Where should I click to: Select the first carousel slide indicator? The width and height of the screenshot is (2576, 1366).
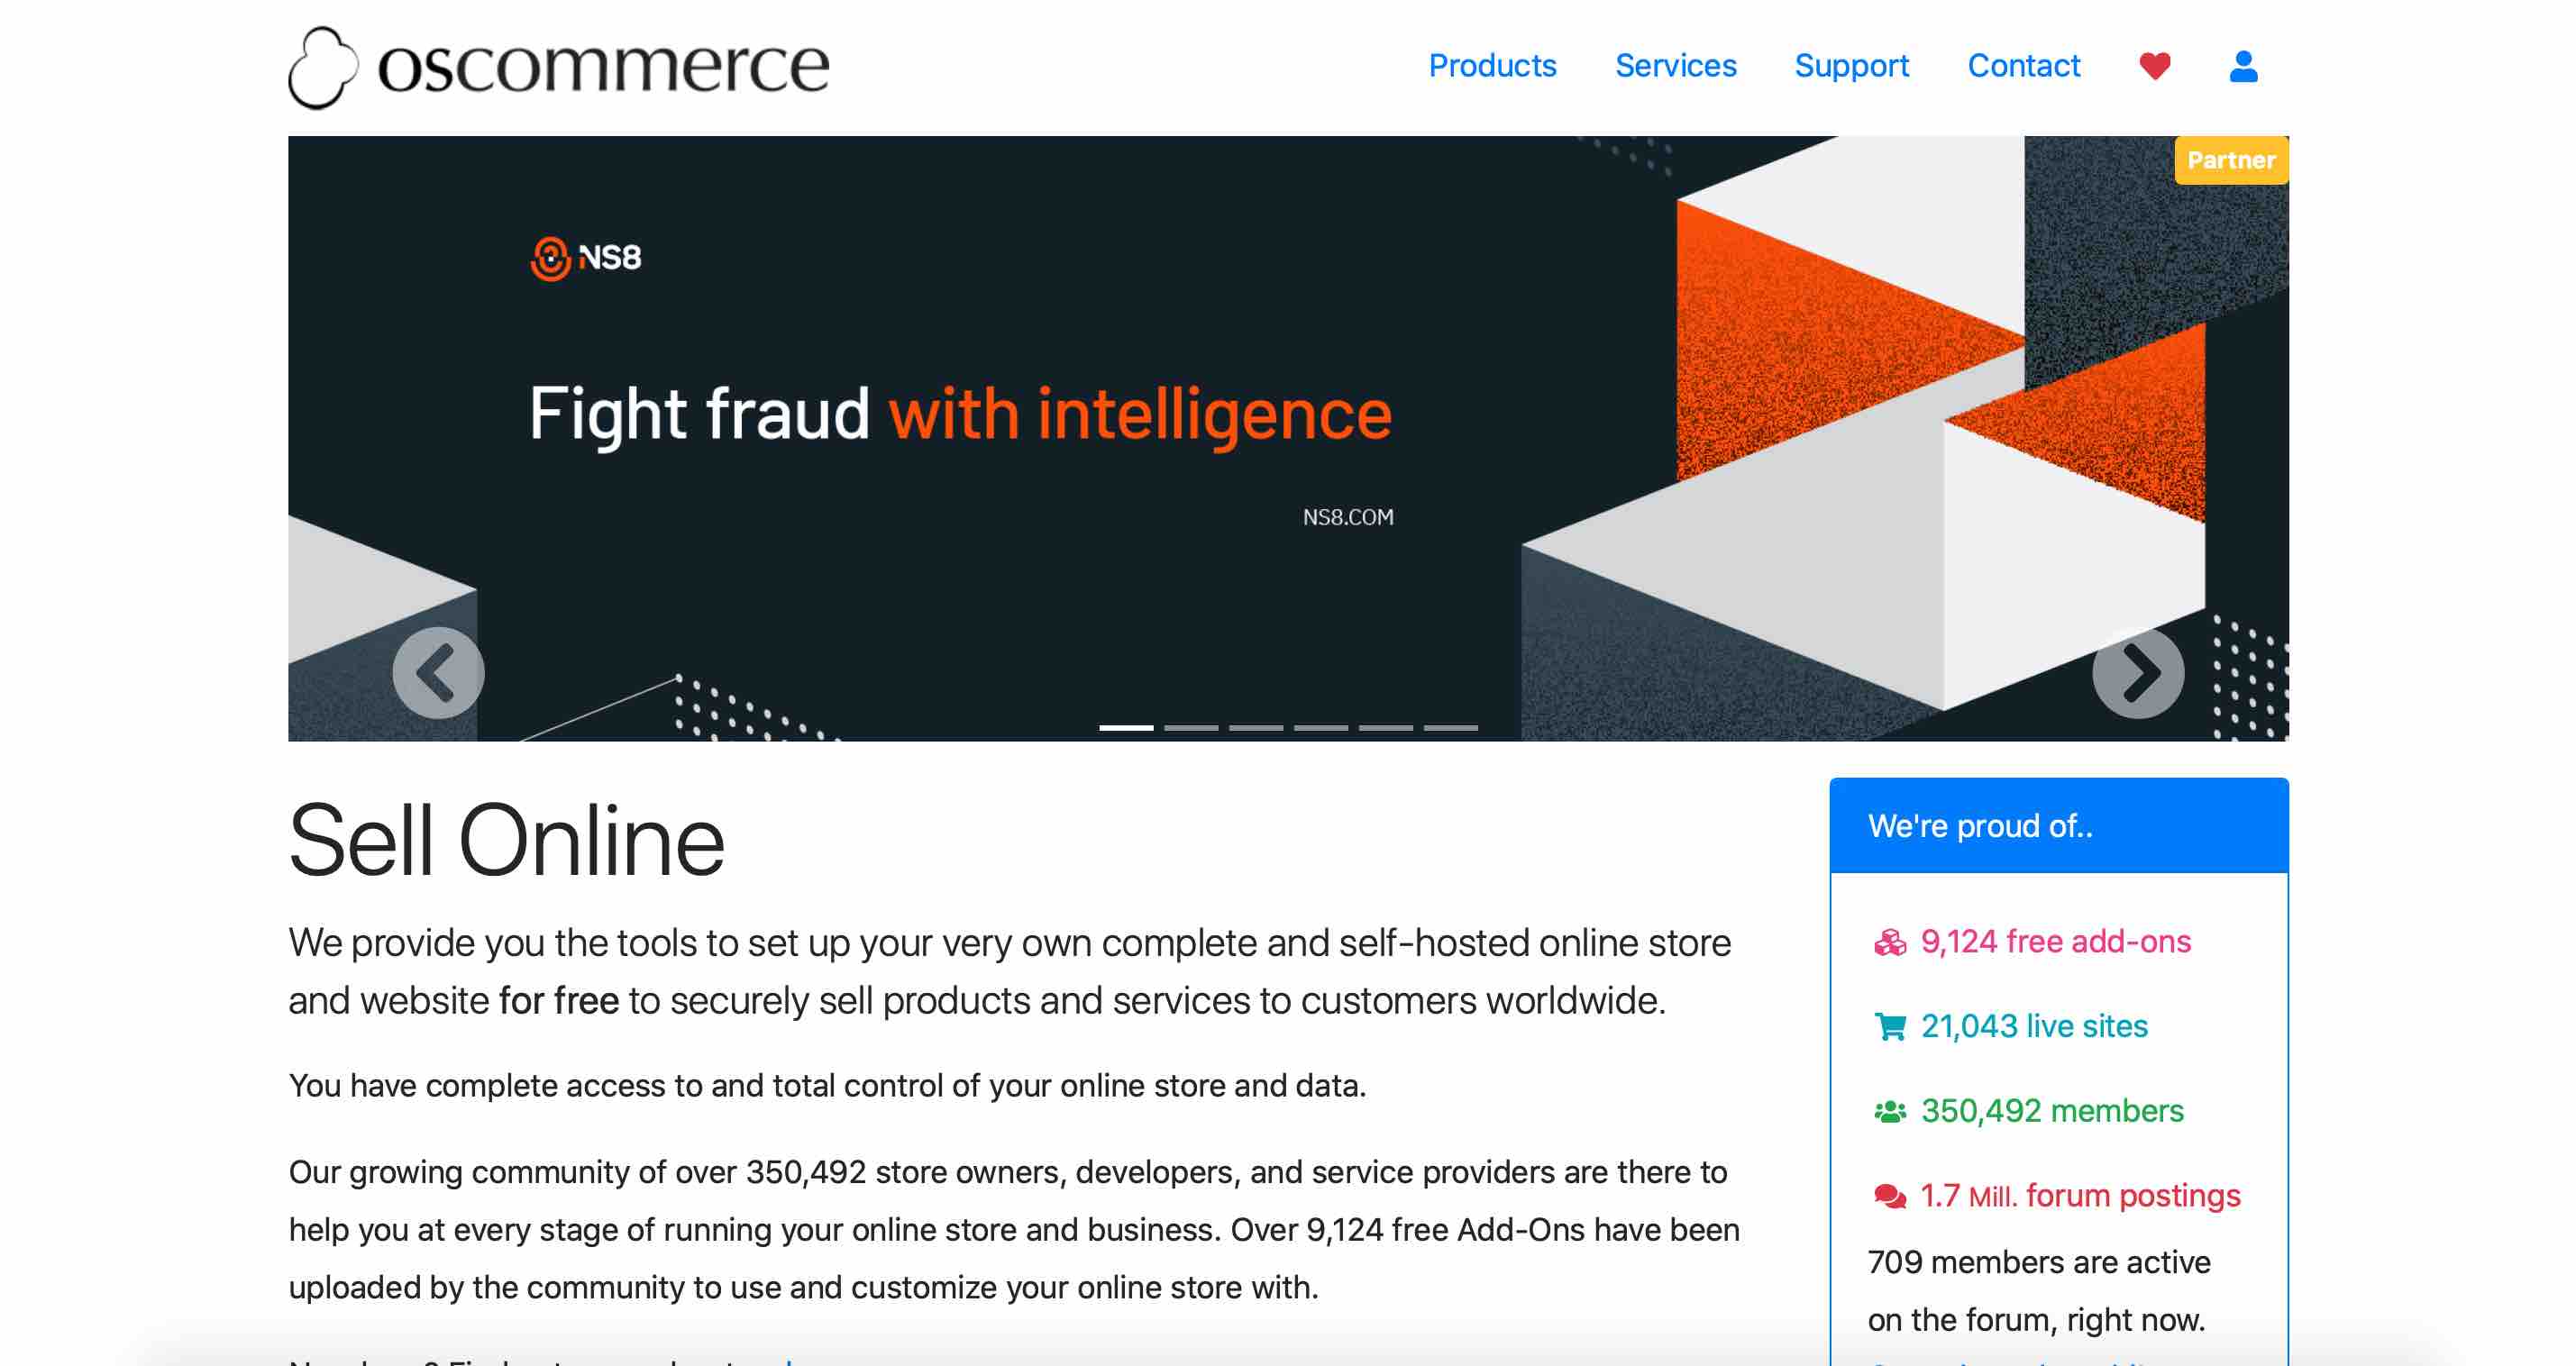tap(1126, 728)
